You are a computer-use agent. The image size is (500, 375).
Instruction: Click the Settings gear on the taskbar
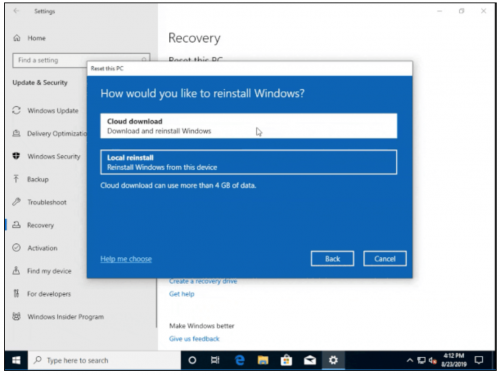click(x=333, y=360)
